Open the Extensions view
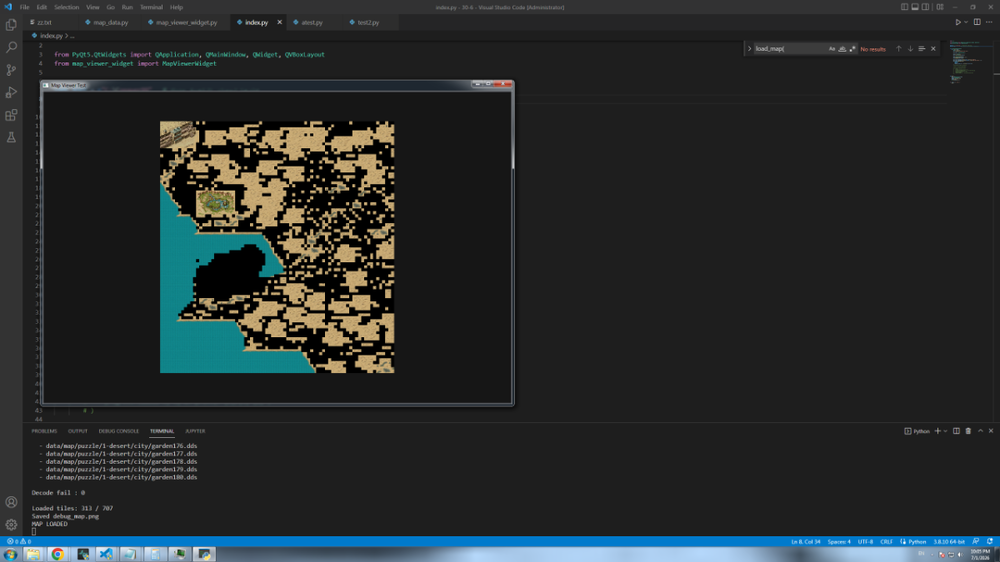 (x=11, y=115)
